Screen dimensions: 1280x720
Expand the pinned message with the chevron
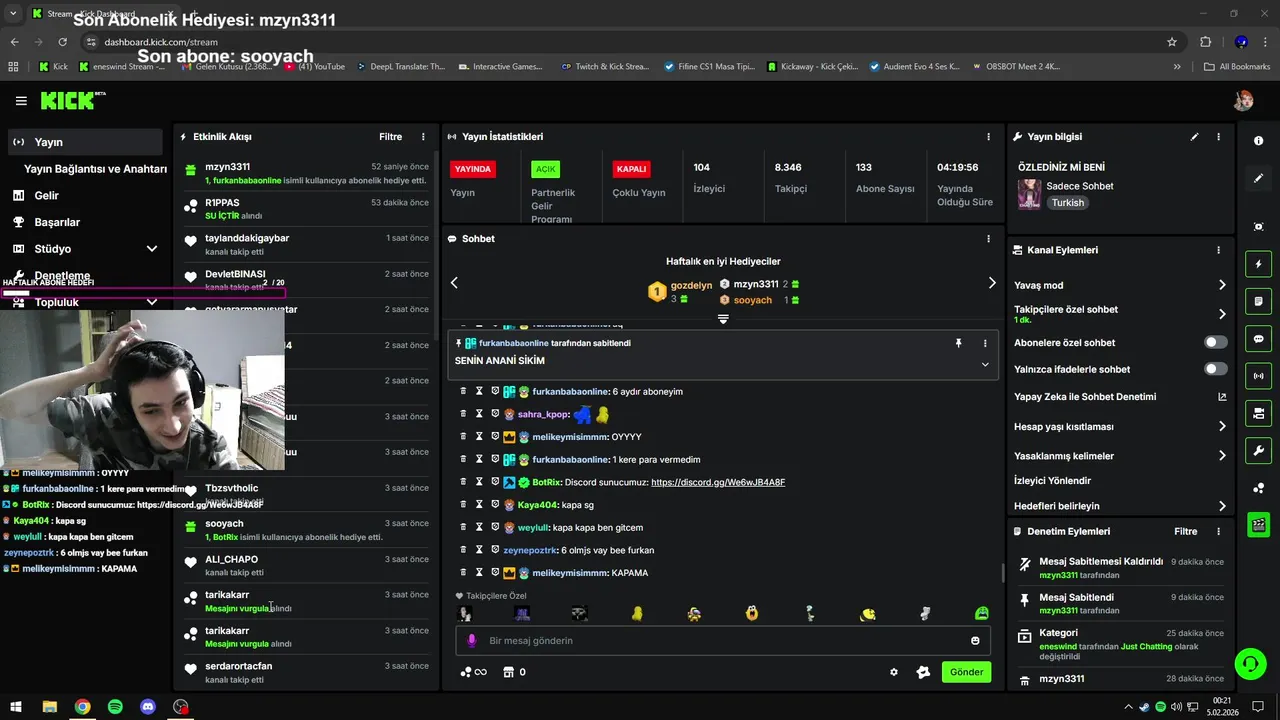tap(985, 364)
